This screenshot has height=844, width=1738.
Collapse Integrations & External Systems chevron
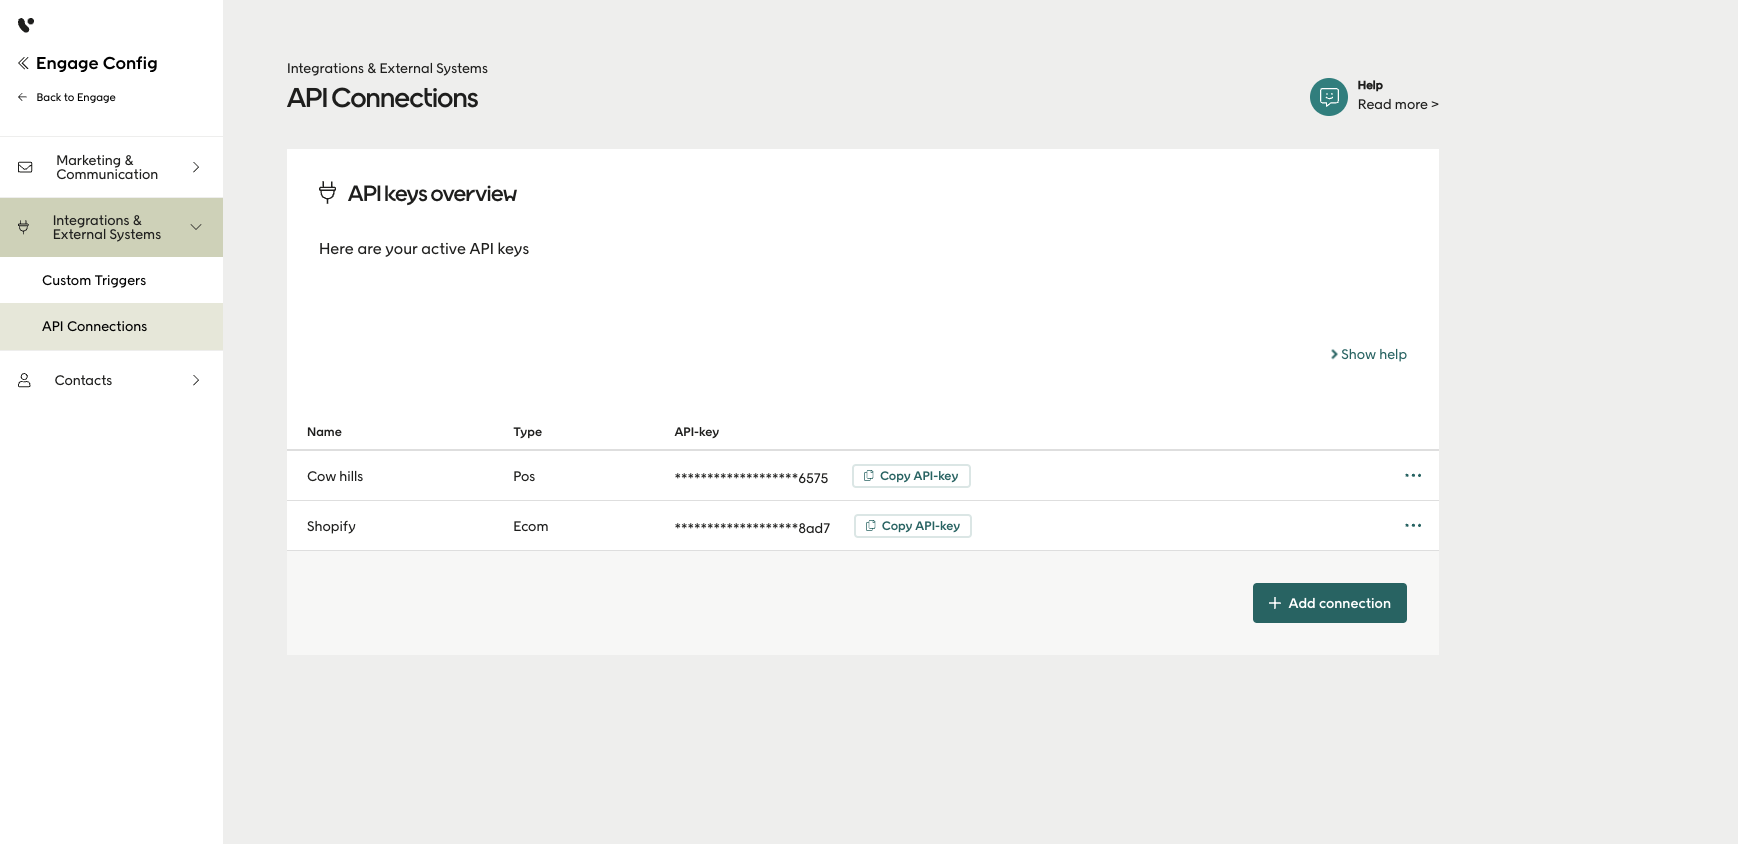(196, 227)
